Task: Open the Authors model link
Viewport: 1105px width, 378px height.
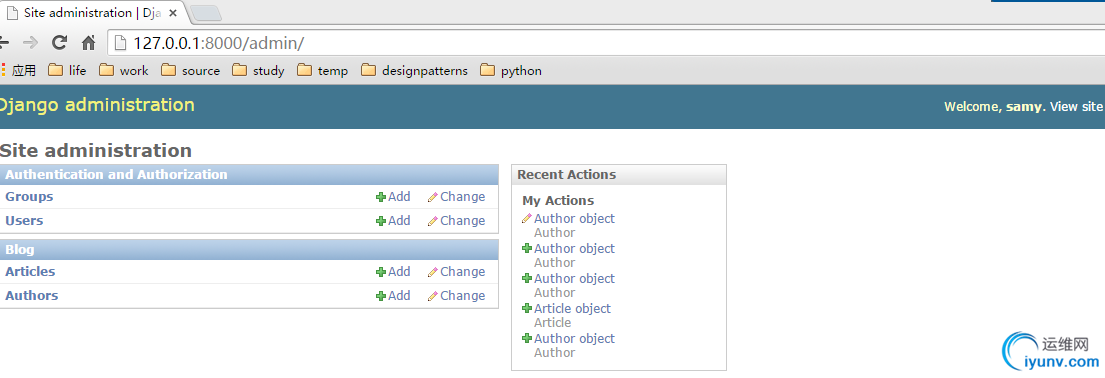Action: click(x=32, y=295)
